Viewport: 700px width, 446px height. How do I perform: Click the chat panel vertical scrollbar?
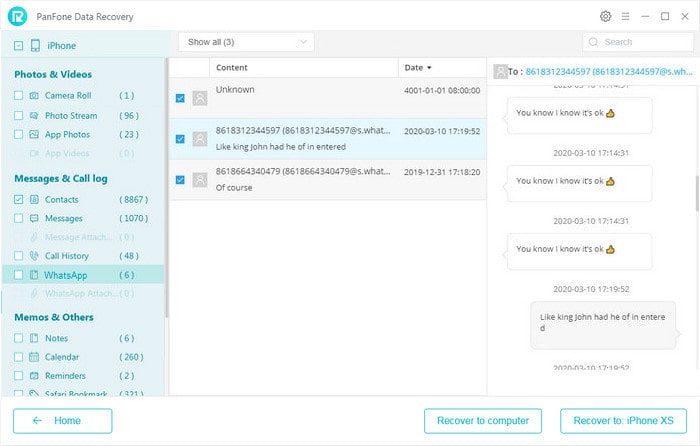(697, 193)
